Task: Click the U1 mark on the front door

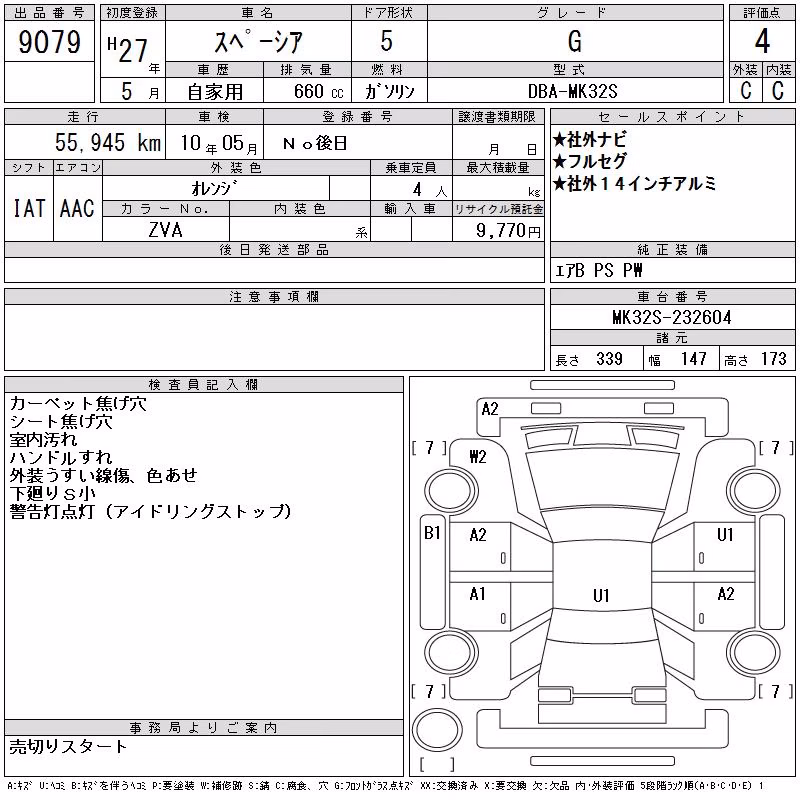Action: coord(725,535)
